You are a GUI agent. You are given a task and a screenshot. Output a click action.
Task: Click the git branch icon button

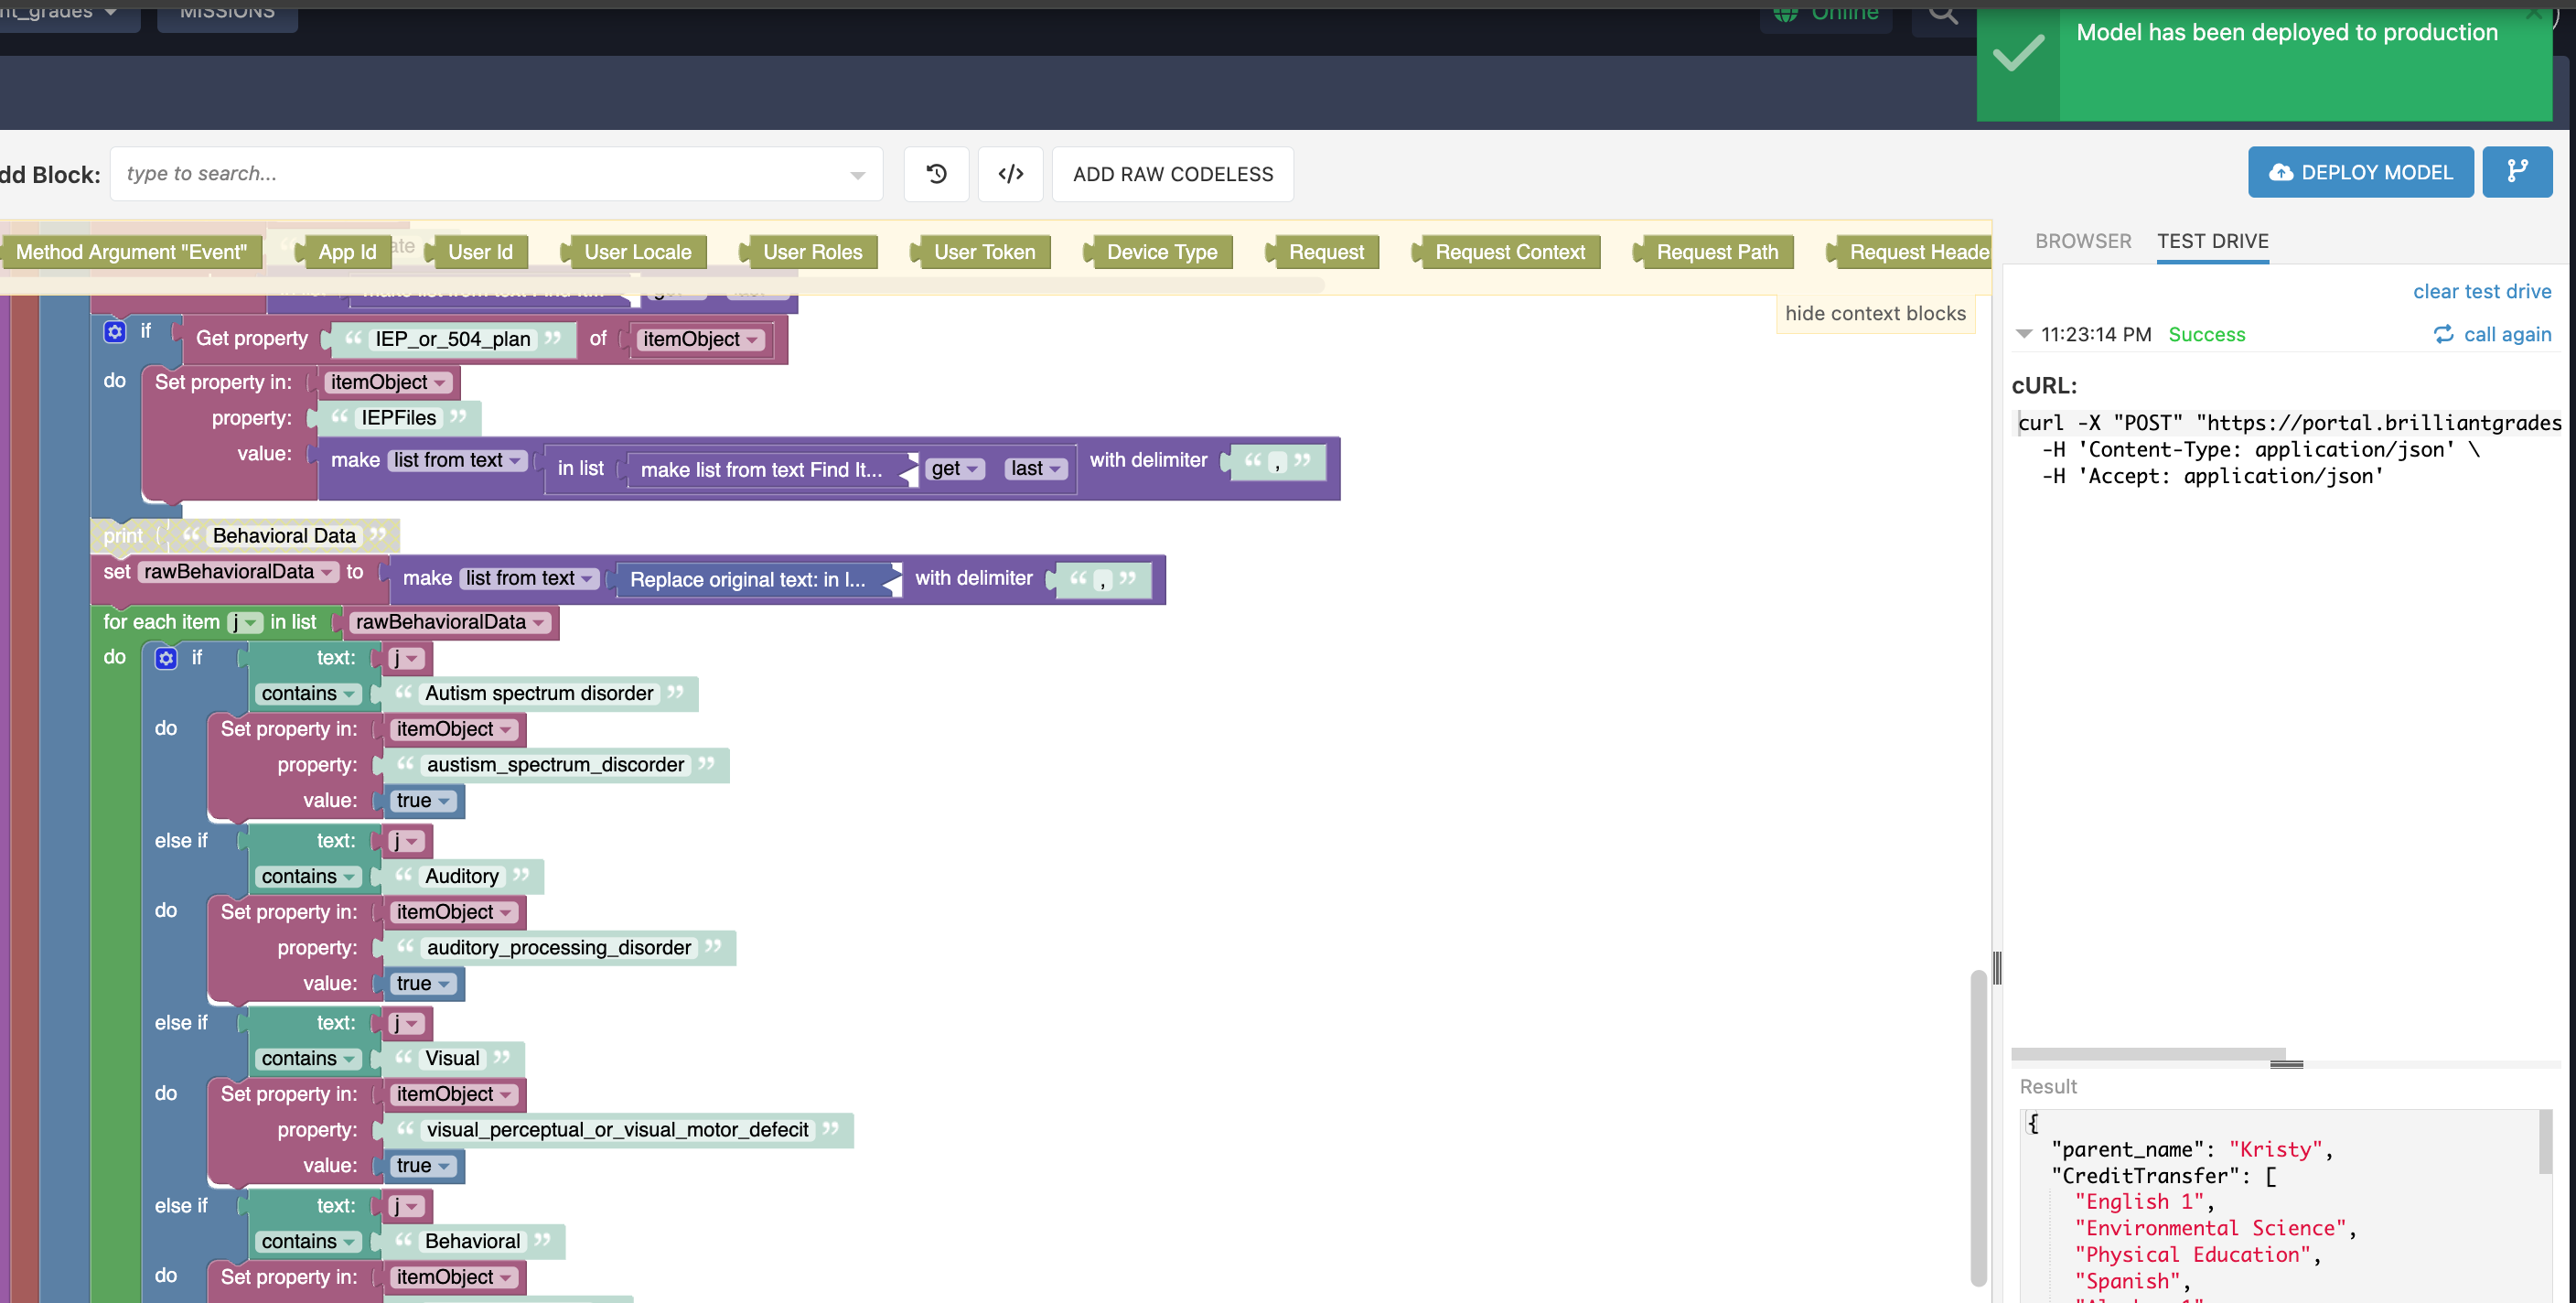[x=2517, y=172]
